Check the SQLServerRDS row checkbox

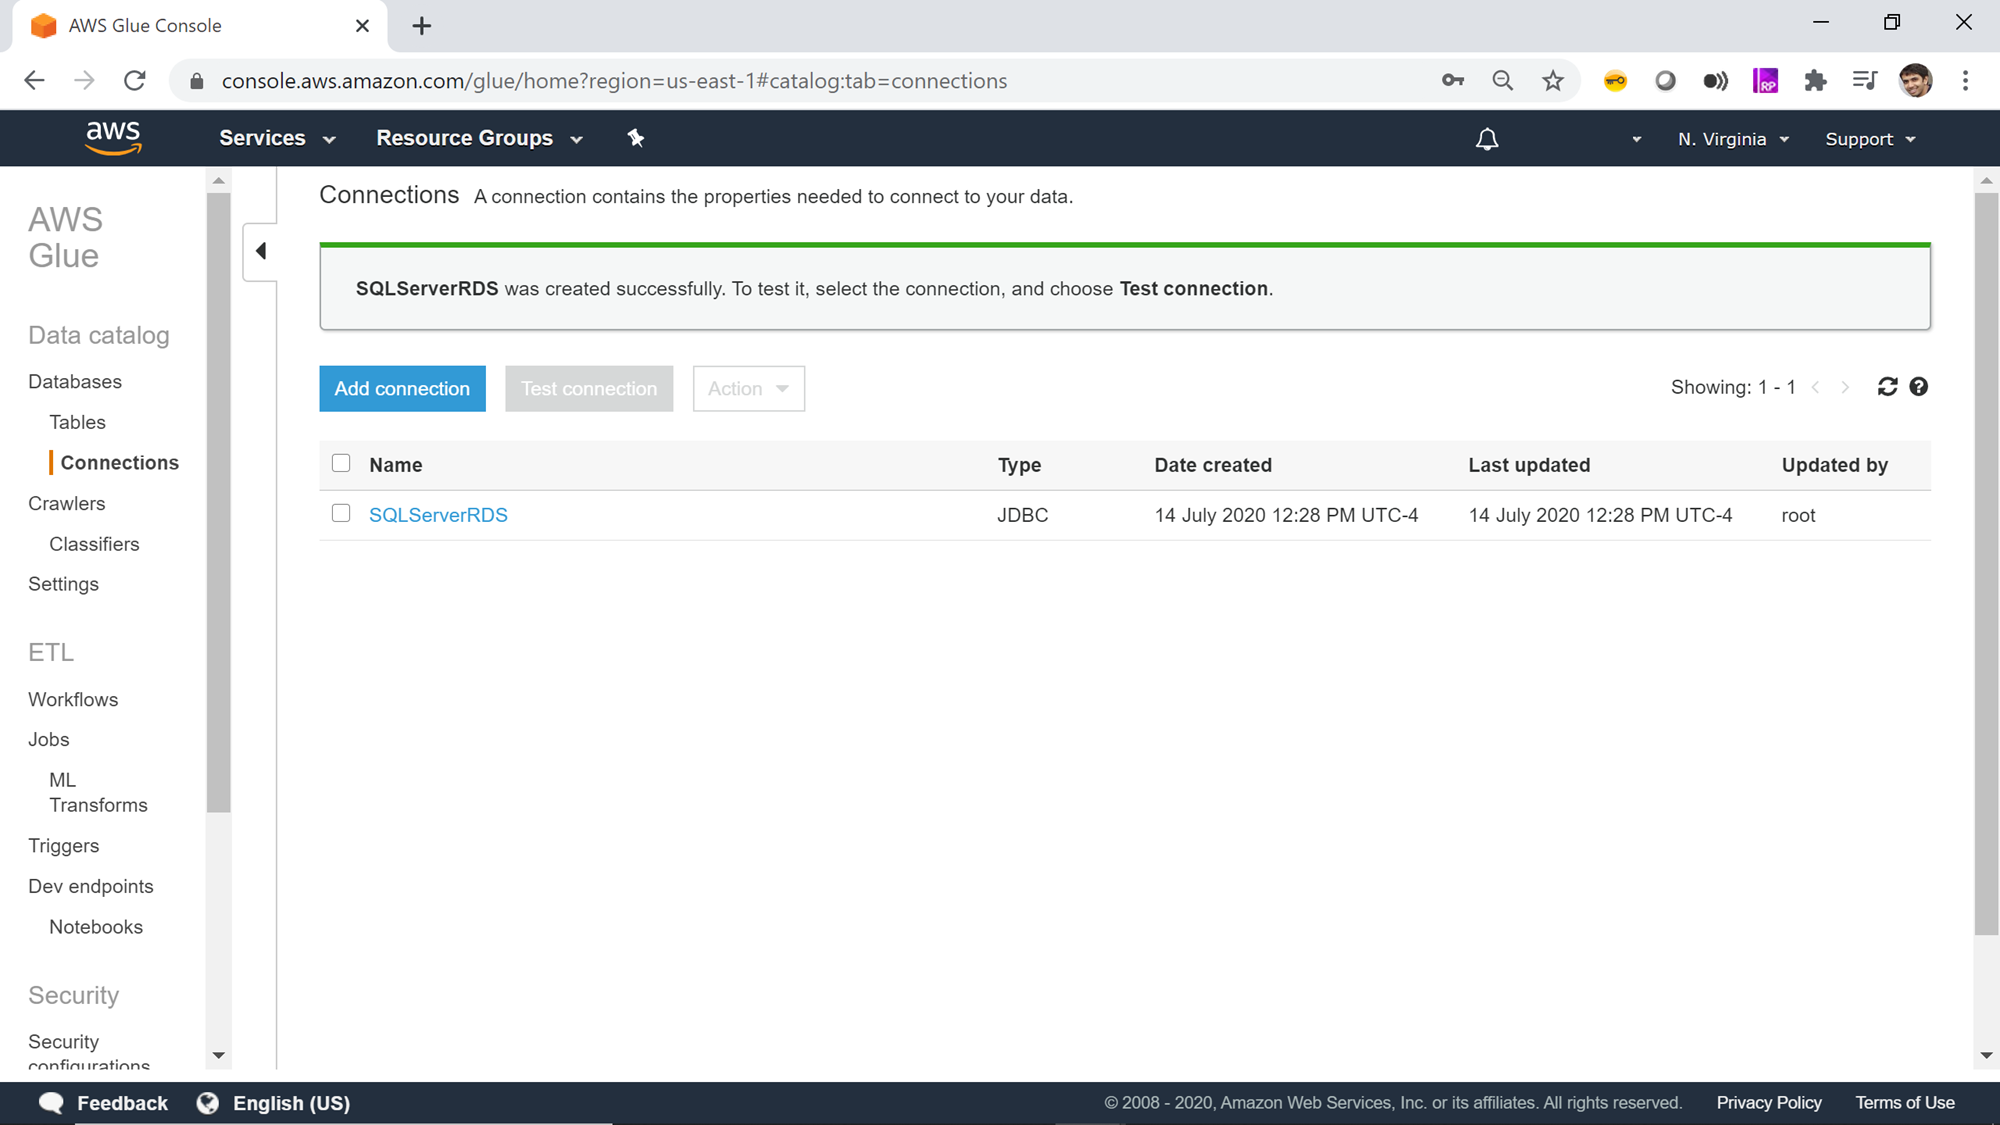[341, 514]
